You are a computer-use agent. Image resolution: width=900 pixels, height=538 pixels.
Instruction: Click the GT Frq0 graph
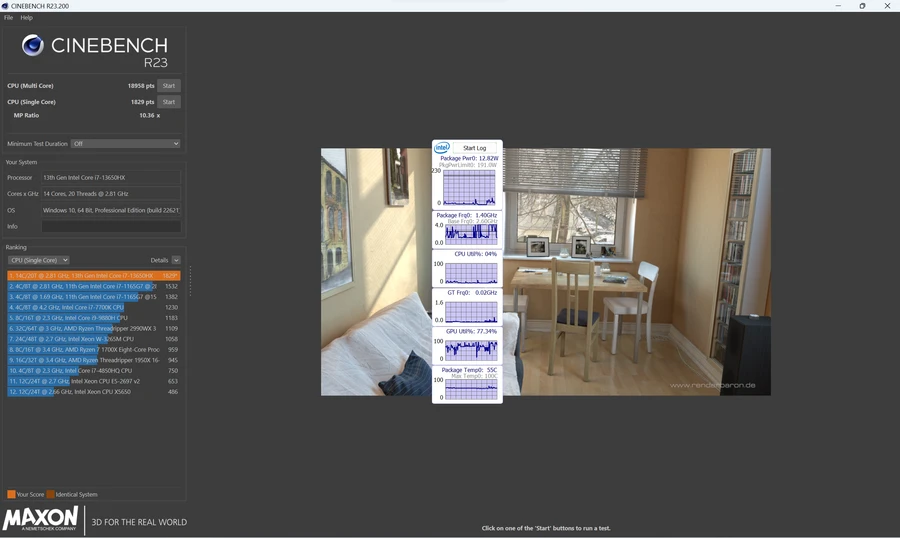[x=471, y=312]
